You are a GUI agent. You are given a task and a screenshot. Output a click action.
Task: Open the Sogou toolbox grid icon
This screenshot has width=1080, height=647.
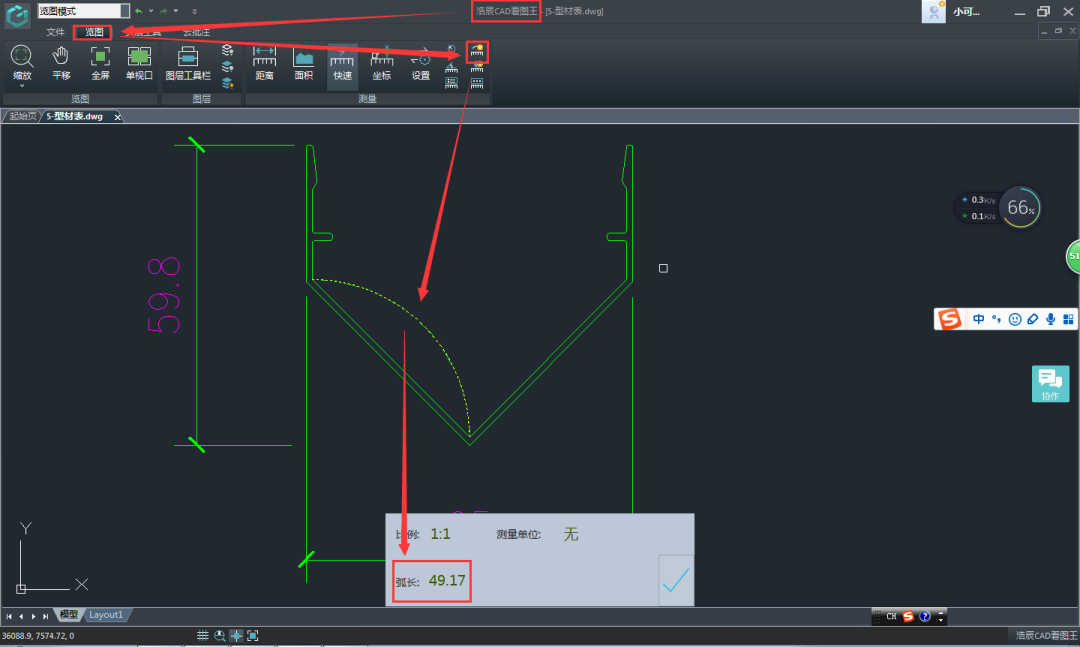click(1068, 319)
